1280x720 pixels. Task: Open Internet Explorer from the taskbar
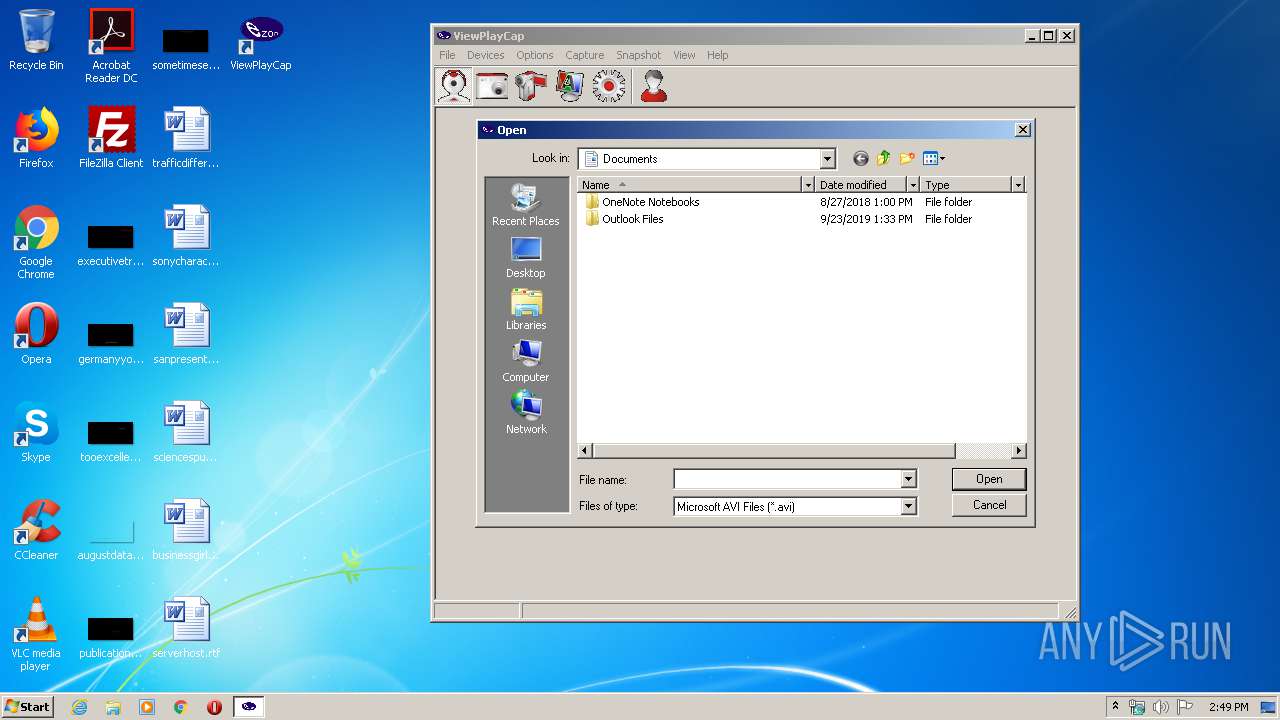tap(79, 707)
